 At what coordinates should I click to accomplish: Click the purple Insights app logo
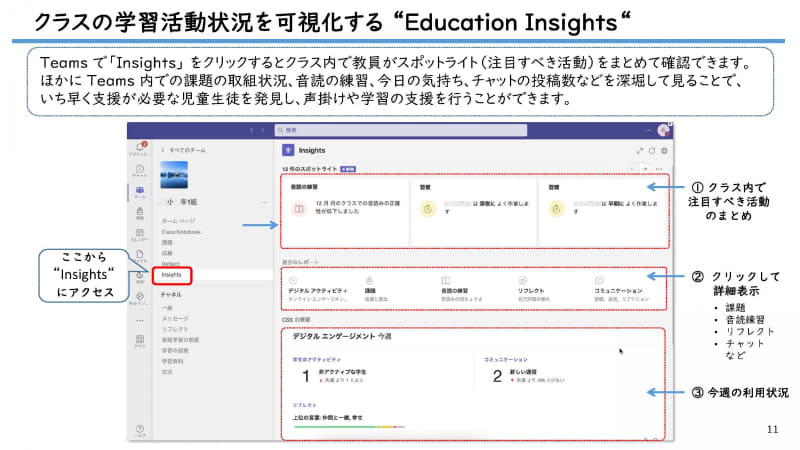coord(288,150)
